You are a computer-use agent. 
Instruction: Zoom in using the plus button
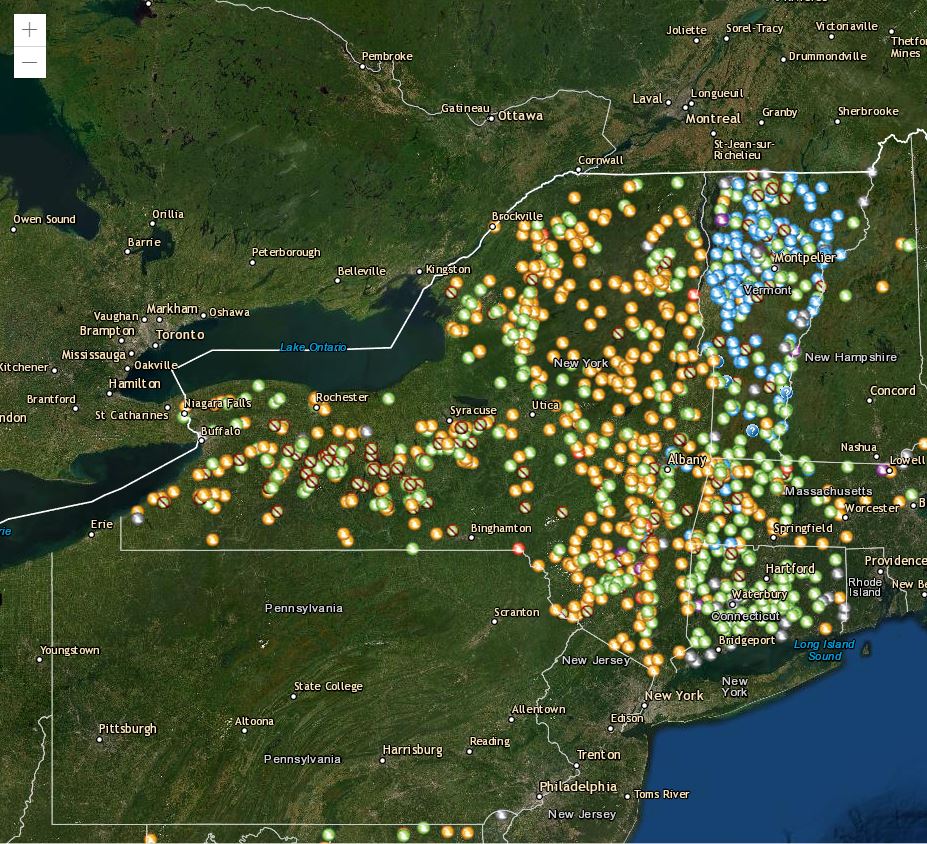pyautogui.click(x=30, y=30)
